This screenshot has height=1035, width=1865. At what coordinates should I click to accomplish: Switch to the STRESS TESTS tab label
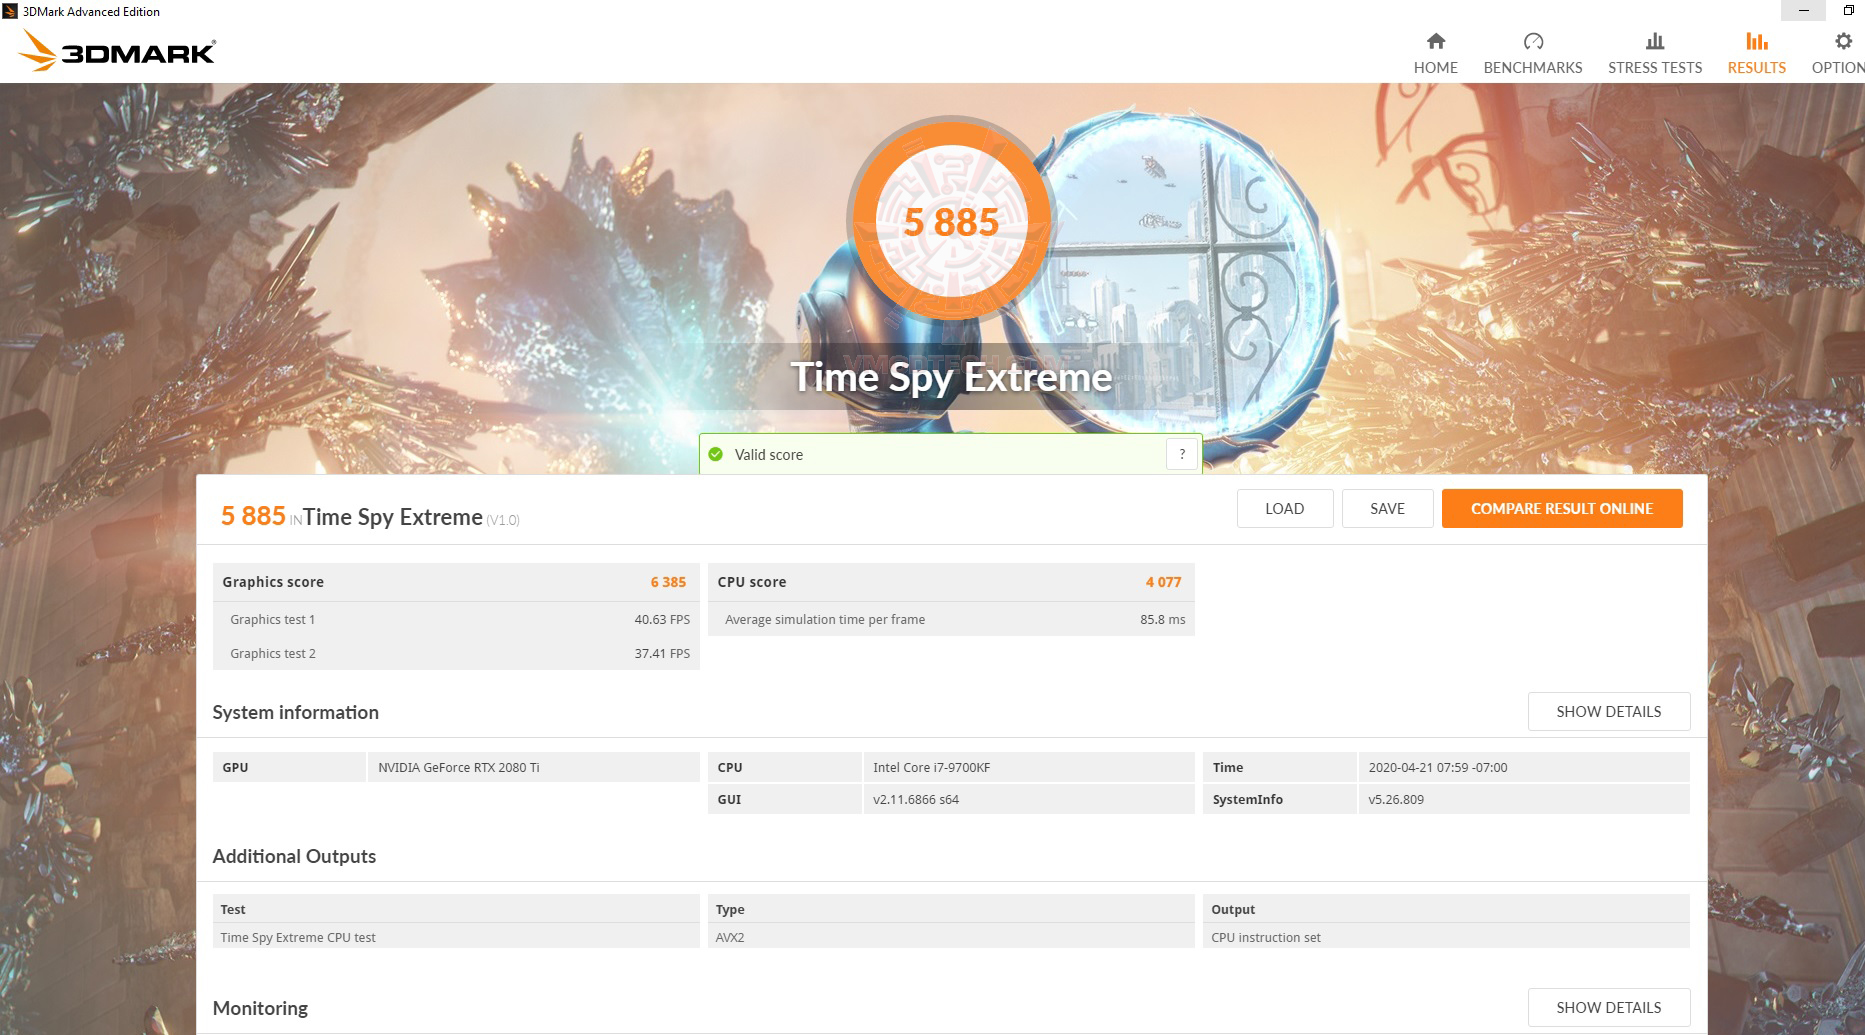[1655, 68]
